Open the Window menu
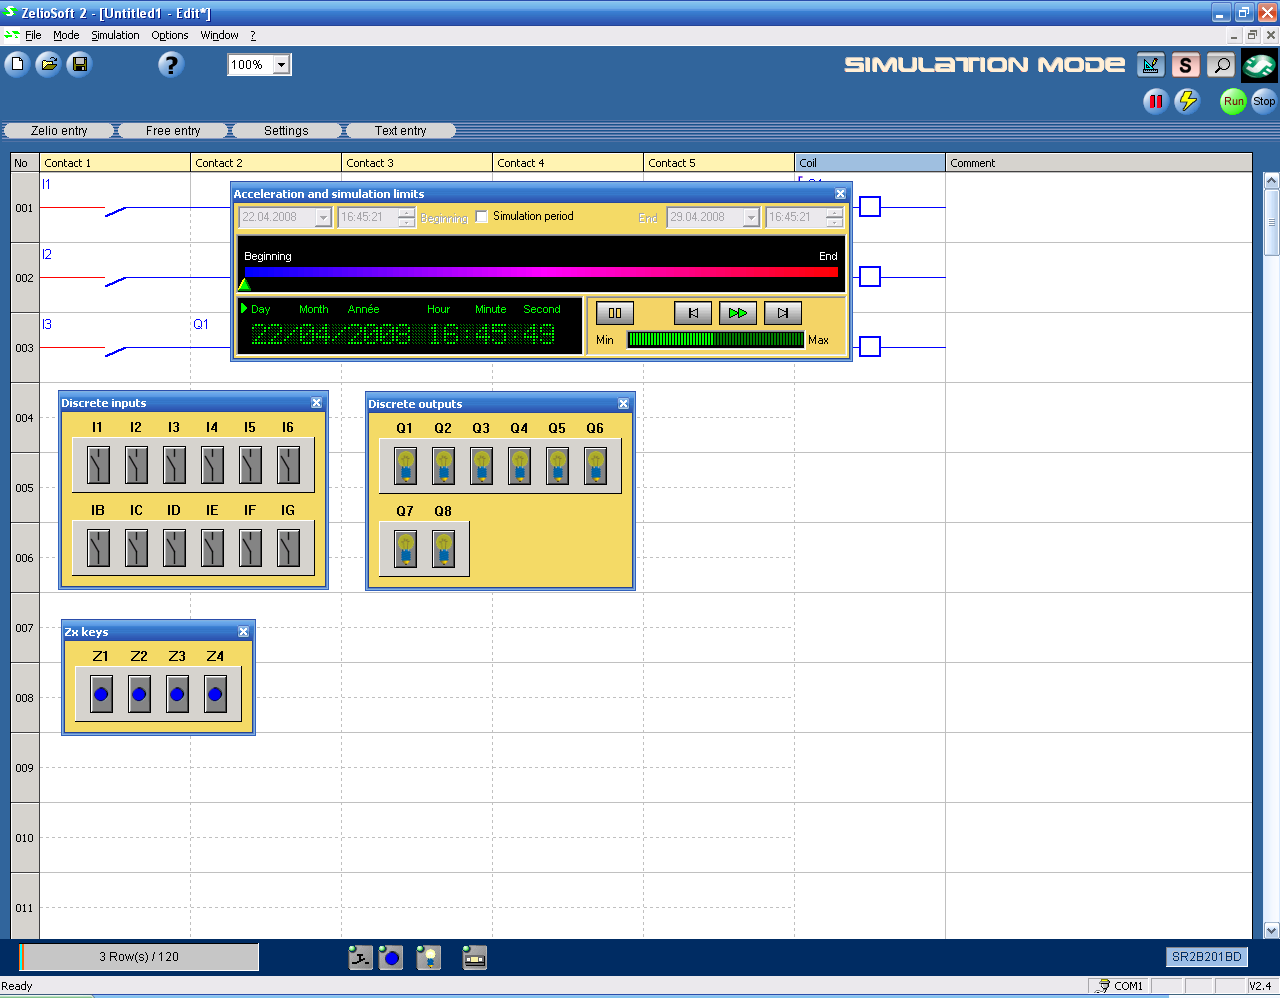Viewport: 1280px width, 998px height. click(x=219, y=35)
